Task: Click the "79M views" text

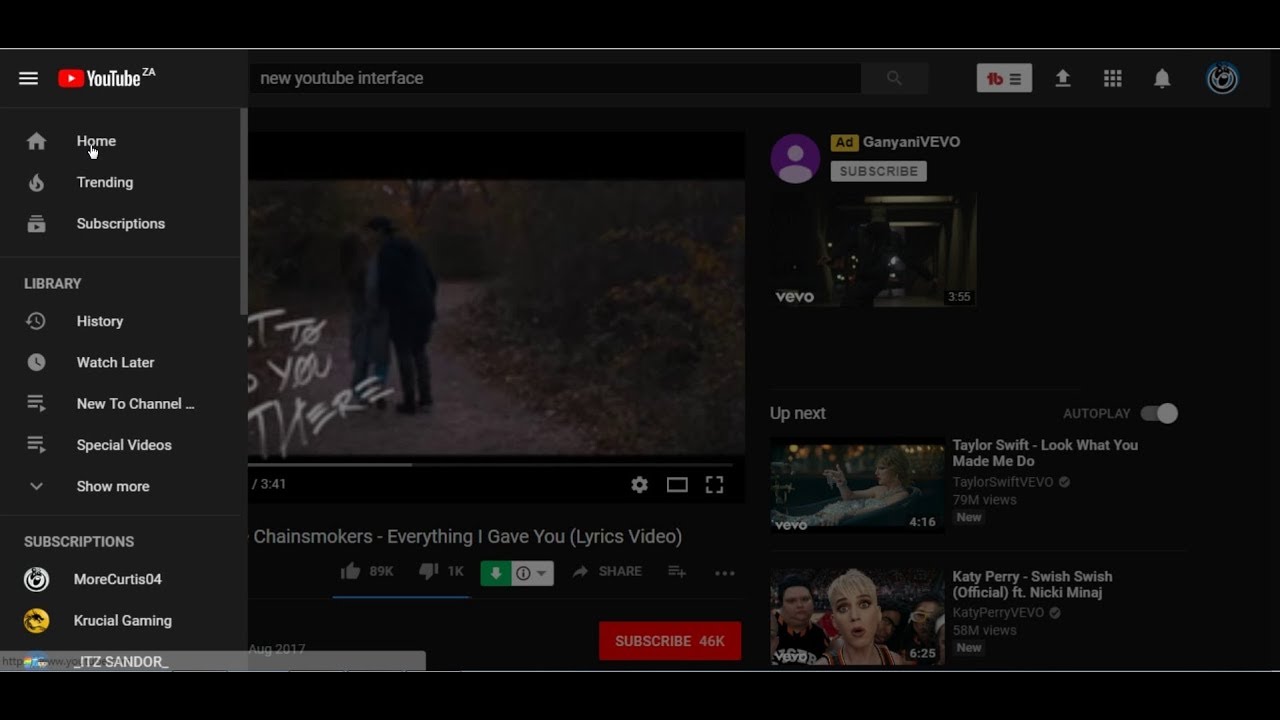Action: 984,500
